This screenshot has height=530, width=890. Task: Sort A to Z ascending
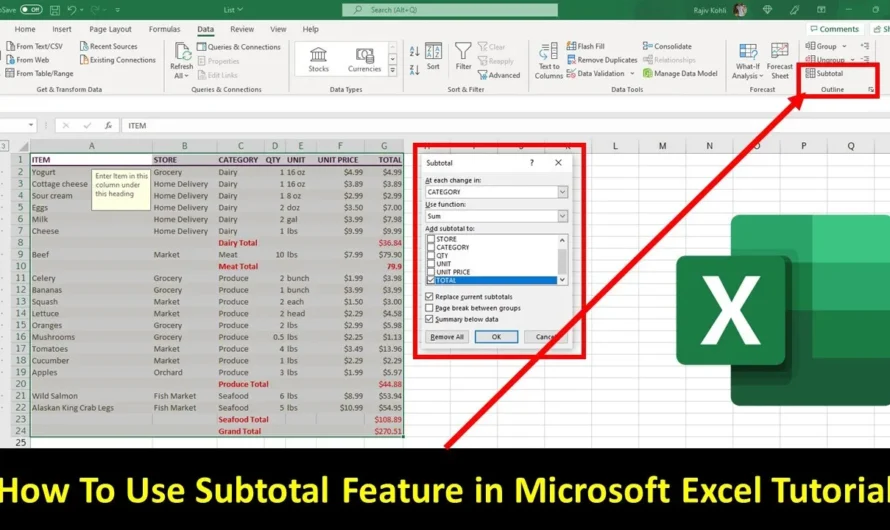(x=414, y=52)
